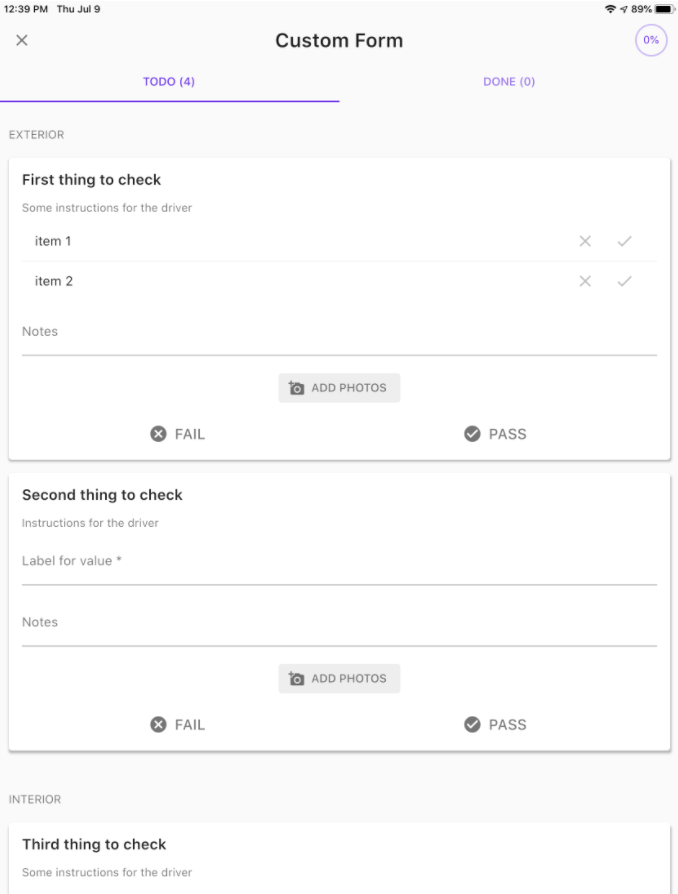Switch to the DONE (0) tab

tap(509, 82)
